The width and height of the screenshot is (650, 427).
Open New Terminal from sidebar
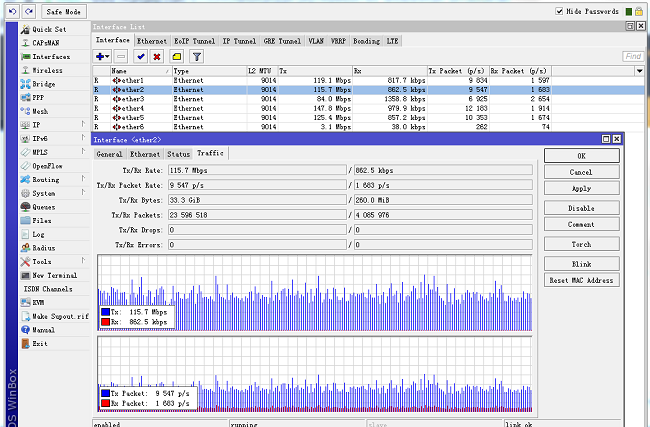(x=54, y=275)
